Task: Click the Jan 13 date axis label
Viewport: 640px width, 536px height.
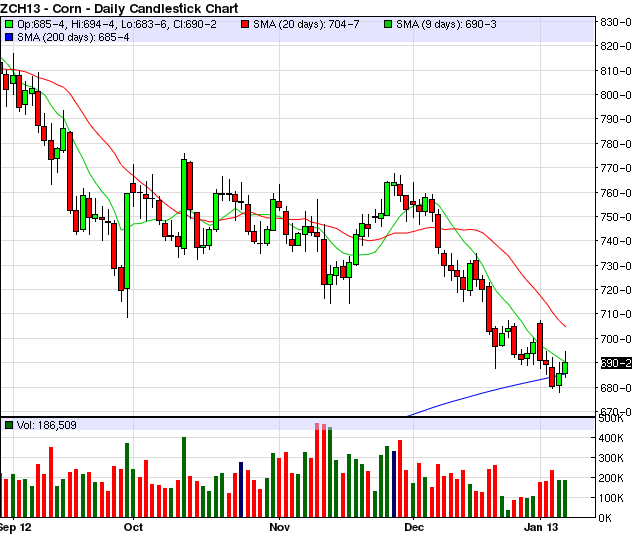Action: click(541, 527)
